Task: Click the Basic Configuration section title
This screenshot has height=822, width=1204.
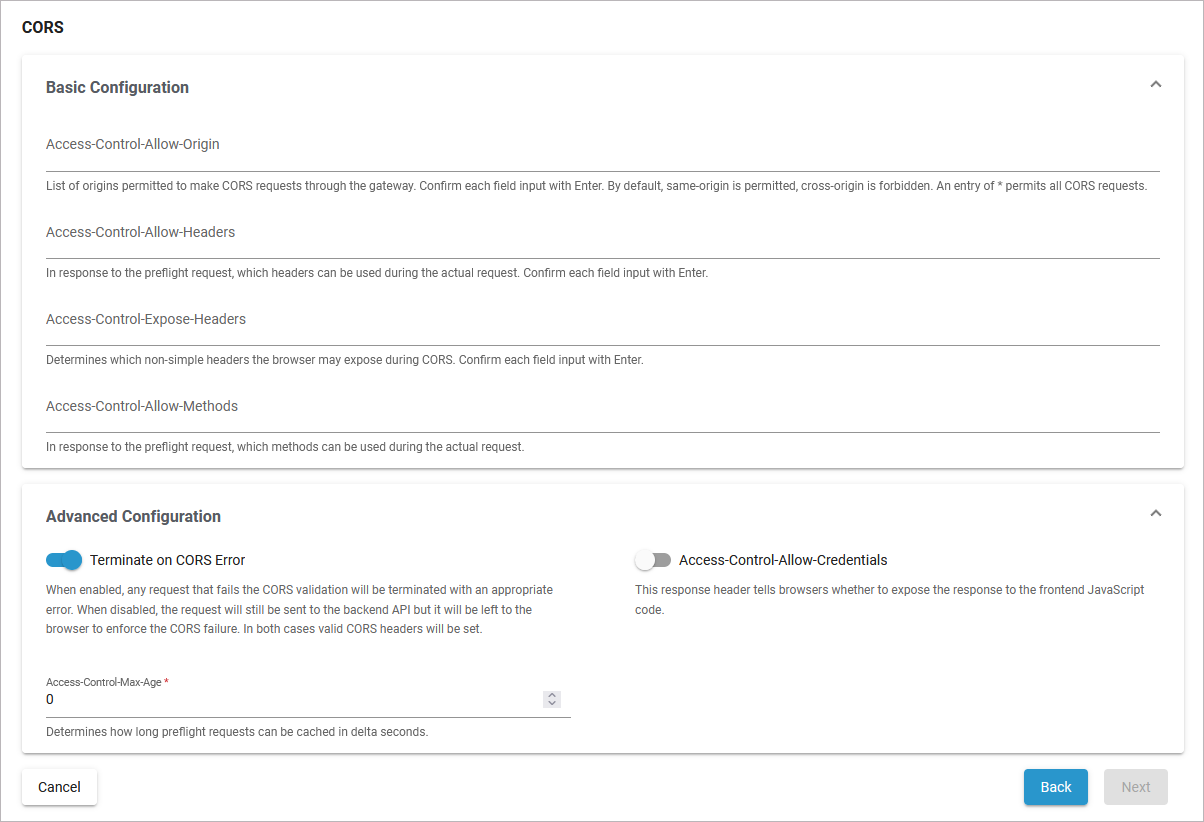Action: click(117, 88)
